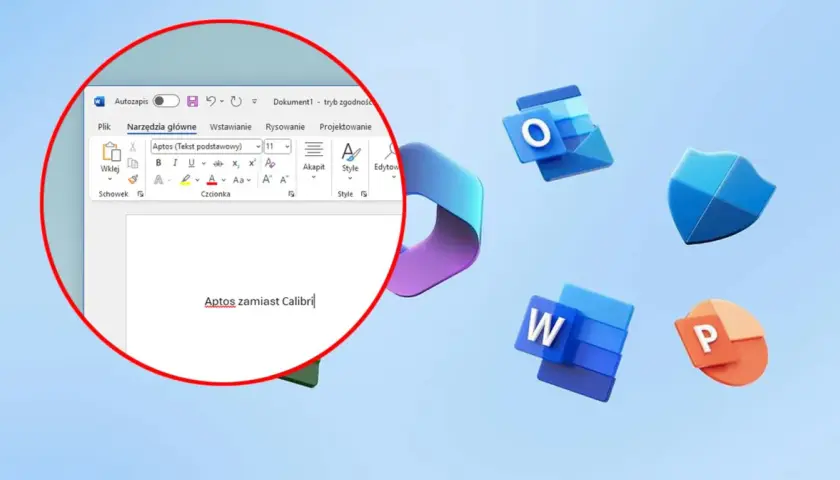The image size is (840, 480).
Task: Apply the yellow highlight color
Action: (x=185, y=180)
